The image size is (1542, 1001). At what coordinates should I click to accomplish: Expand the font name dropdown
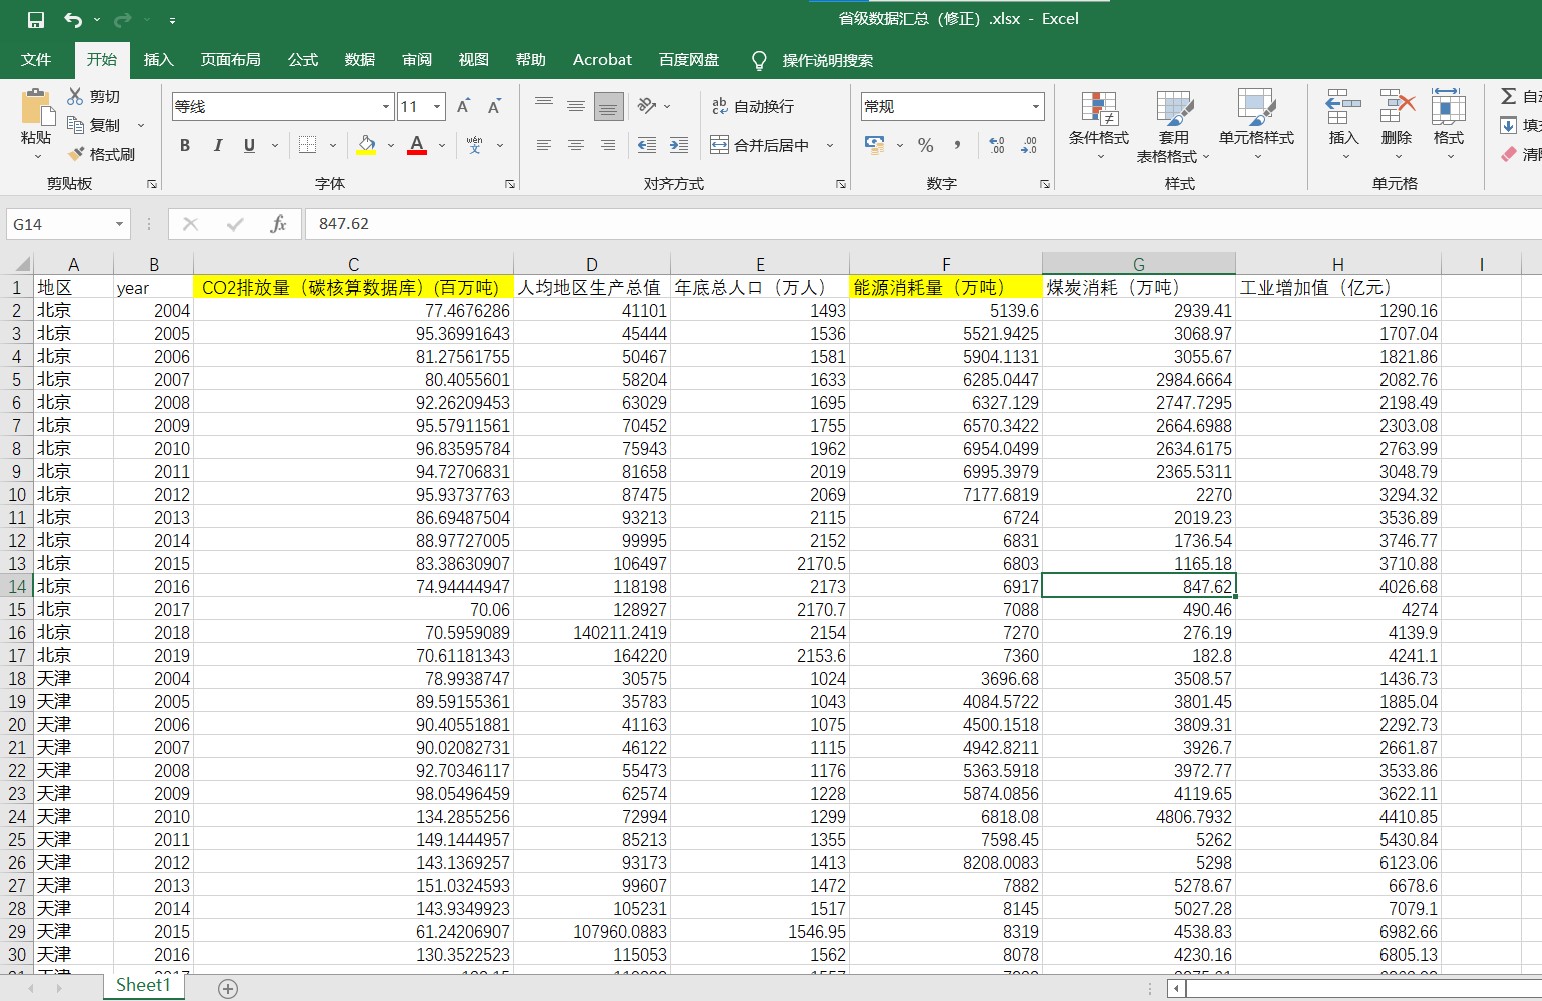(386, 106)
